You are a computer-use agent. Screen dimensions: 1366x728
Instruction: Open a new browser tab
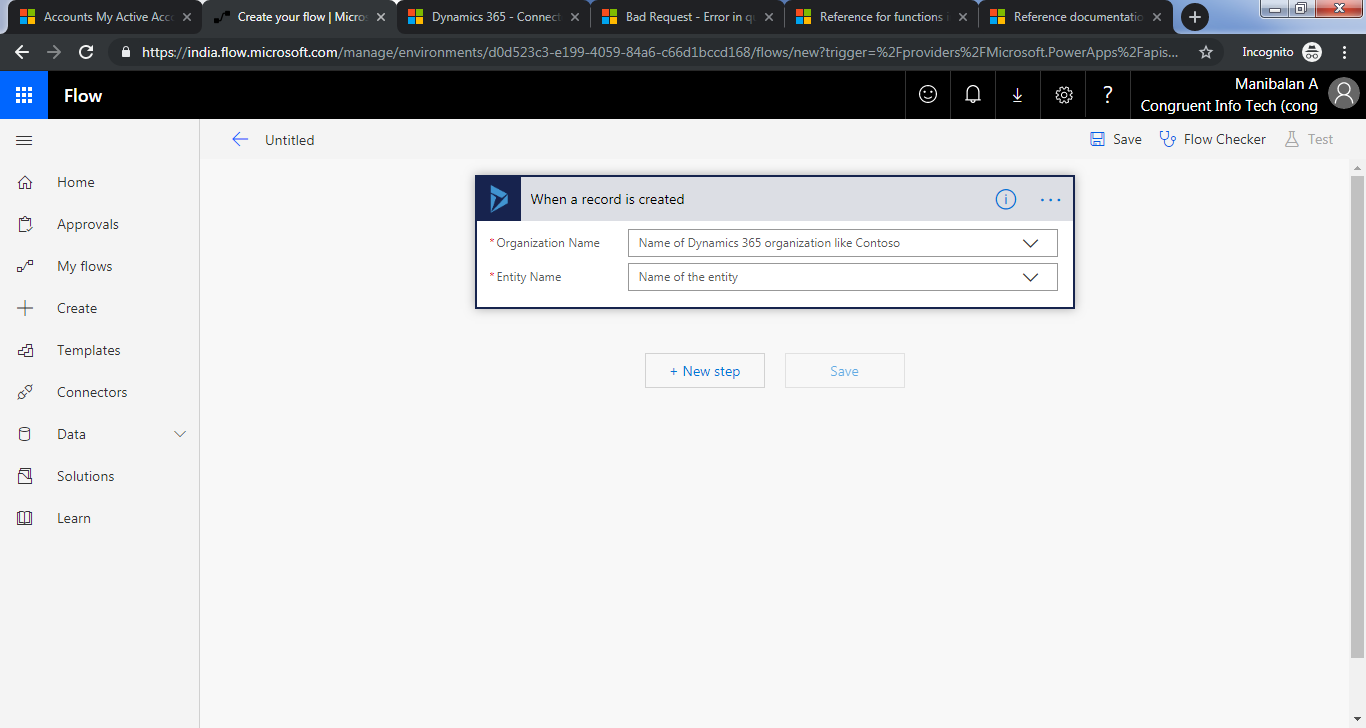coord(1194,17)
